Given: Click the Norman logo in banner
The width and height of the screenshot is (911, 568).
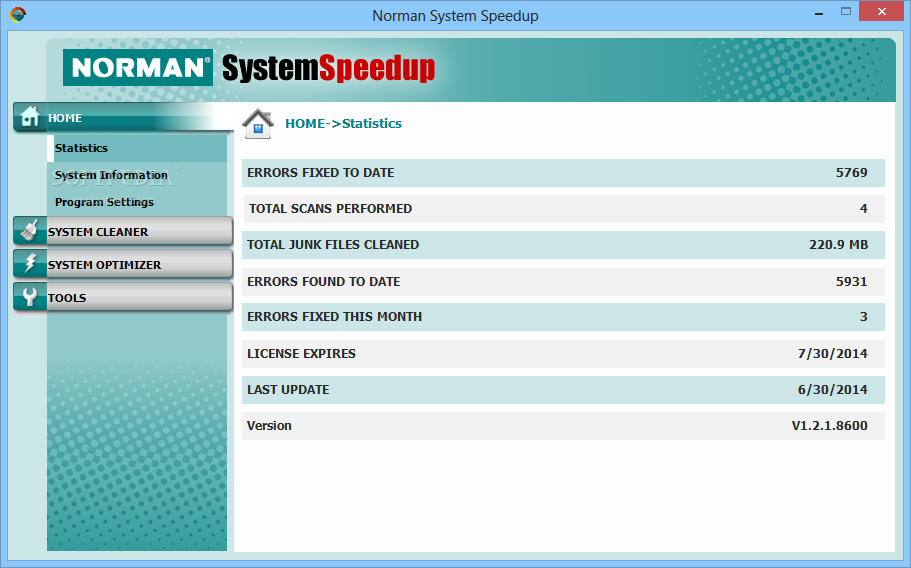Looking at the screenshot, I should pyautogui.click(x=138, y=67).
